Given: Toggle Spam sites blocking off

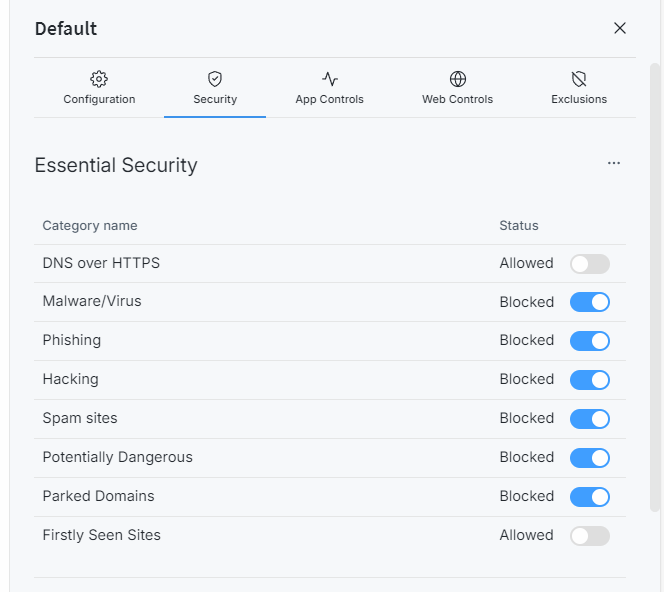Looking at the screenshot, I should point(589,419).
